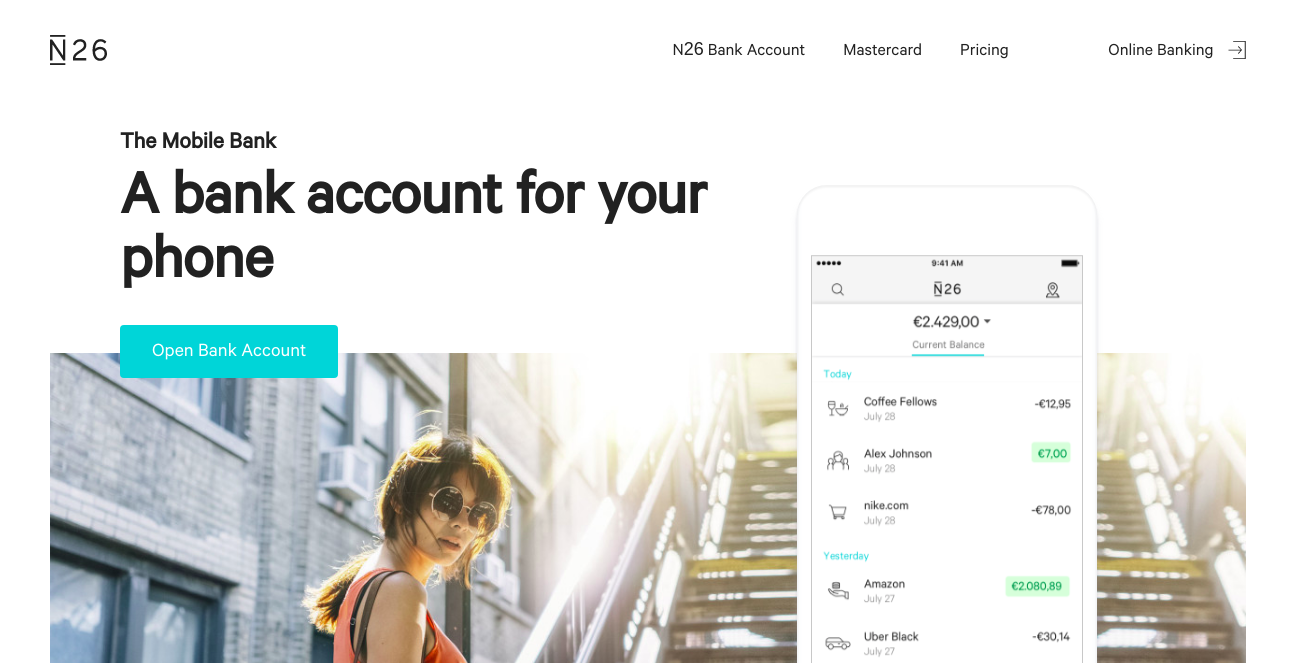Tap the nike.com shopping cart icon
The image size is (1296, 663).
tap(838, 512)
